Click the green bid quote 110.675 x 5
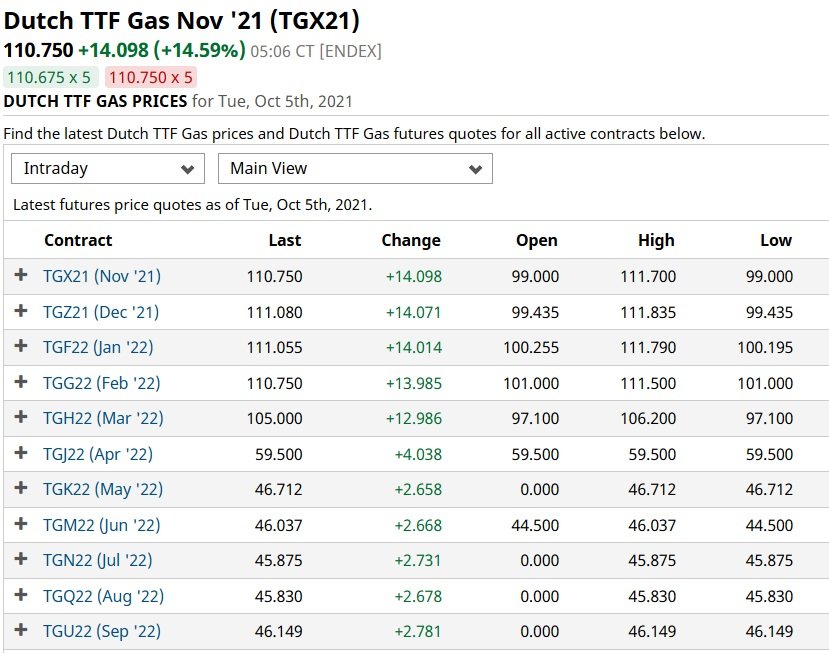829x653 pixels. pyautogui.click(x=51, y=78)
